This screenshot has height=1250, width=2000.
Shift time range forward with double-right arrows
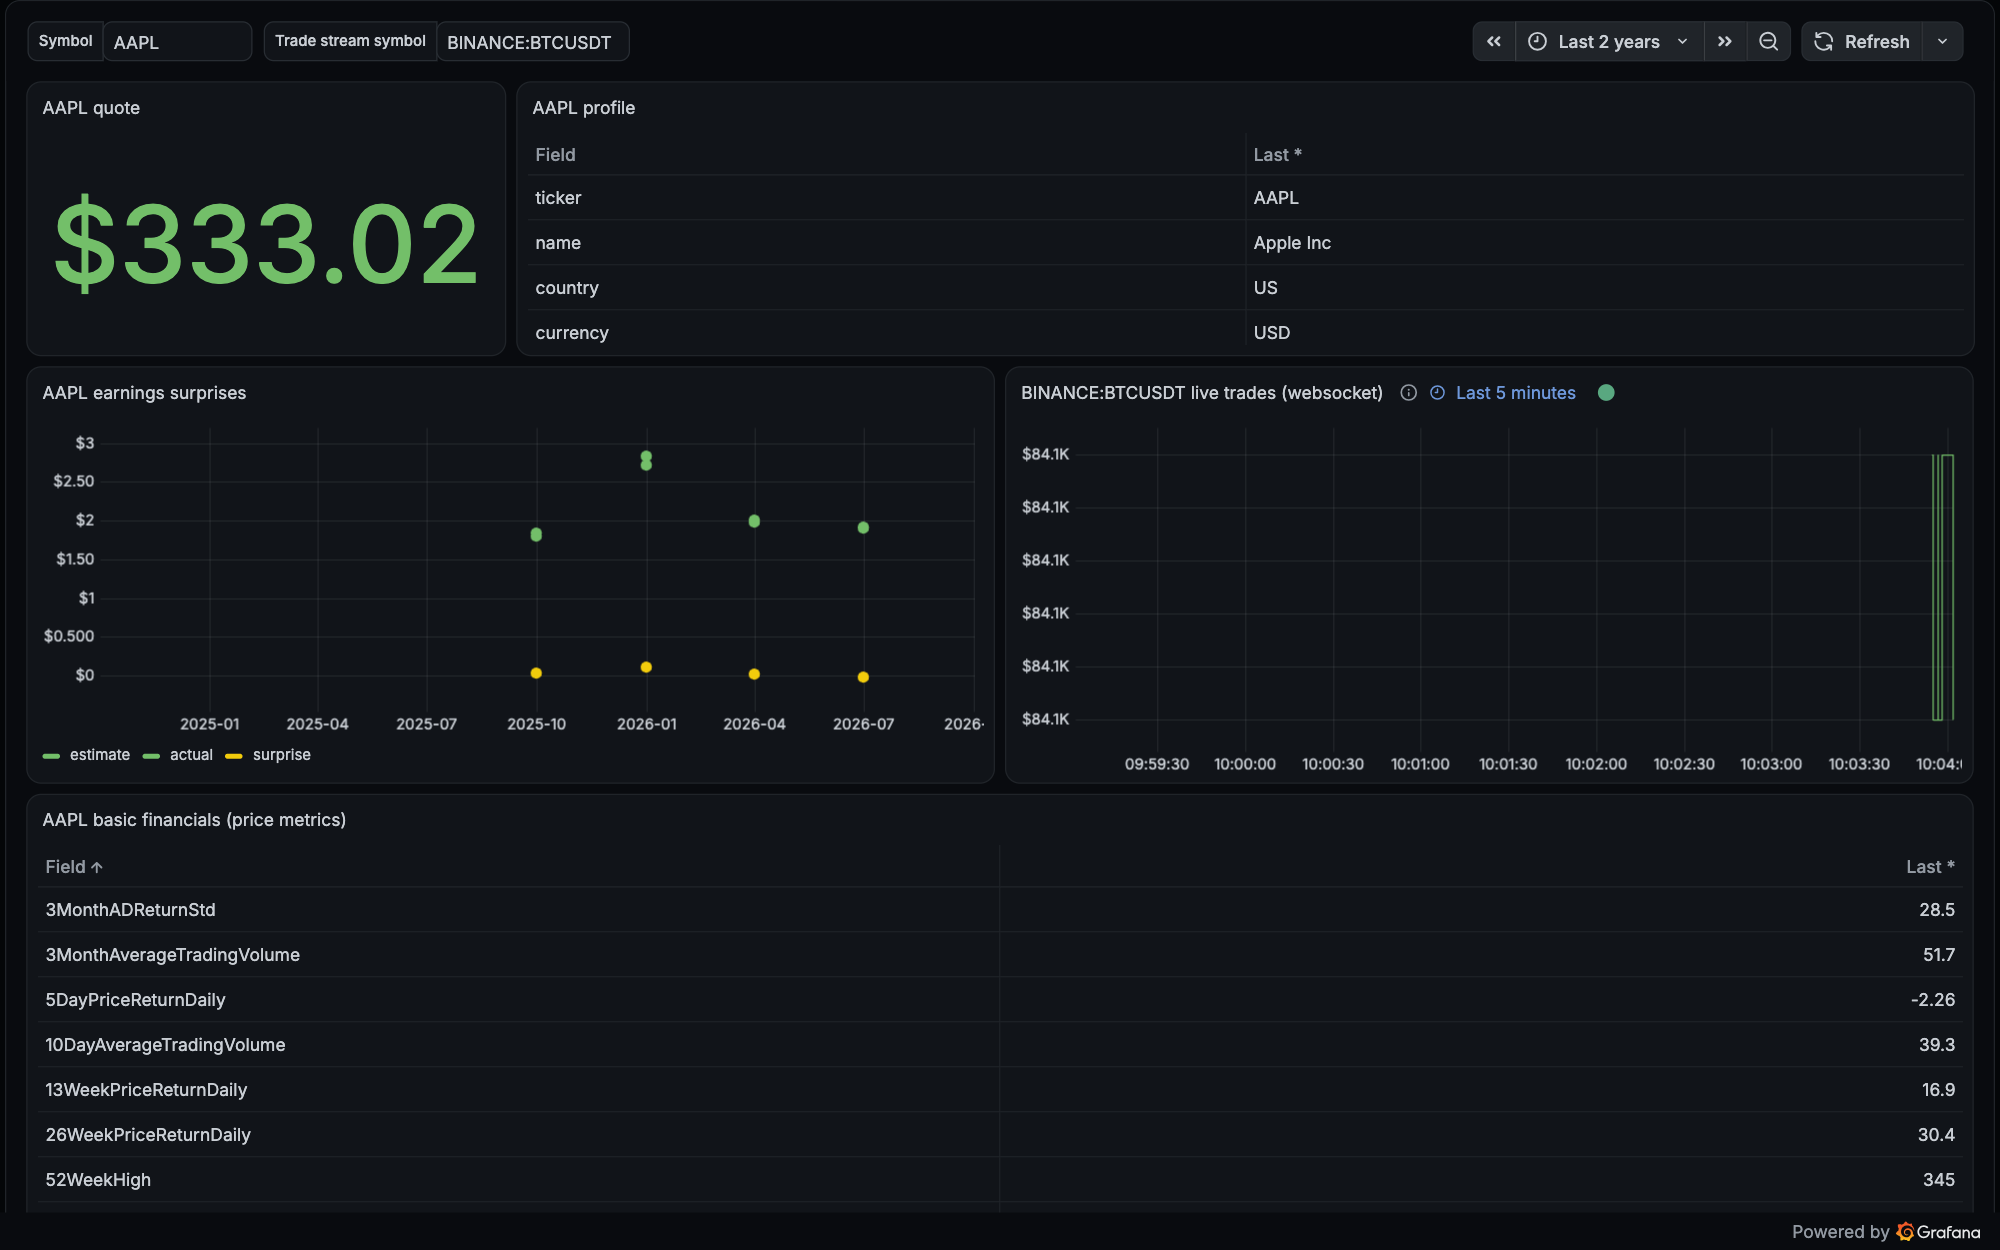(x=1725, y=42)
